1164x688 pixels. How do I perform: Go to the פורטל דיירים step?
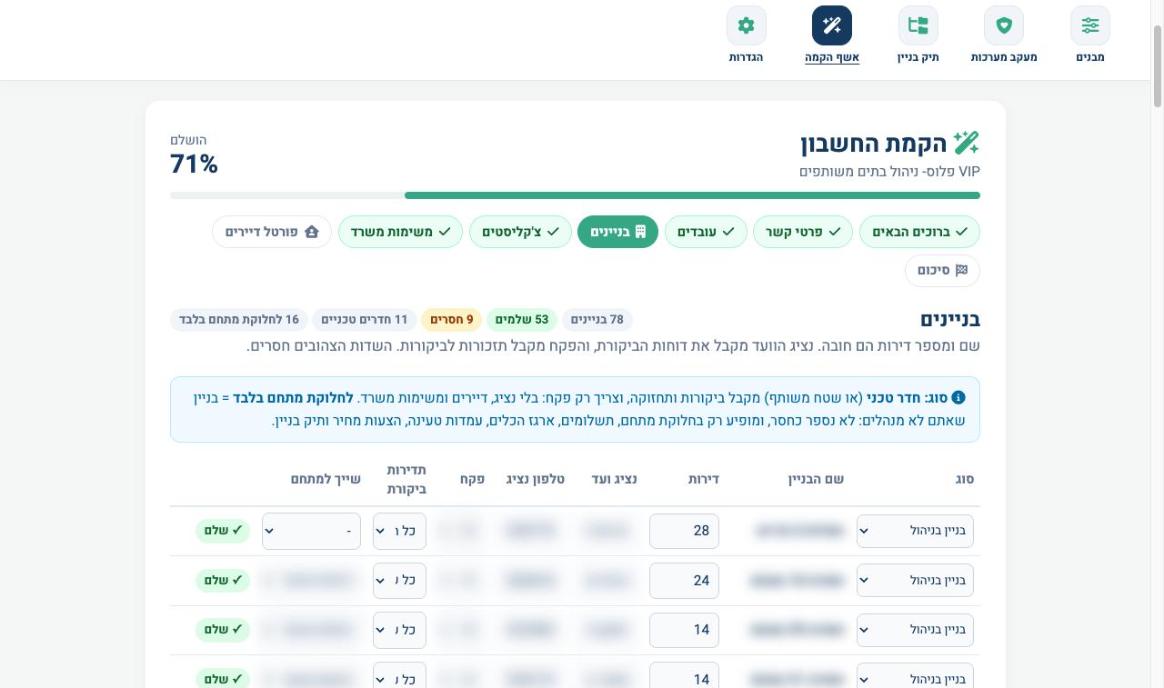pos(272,232)
